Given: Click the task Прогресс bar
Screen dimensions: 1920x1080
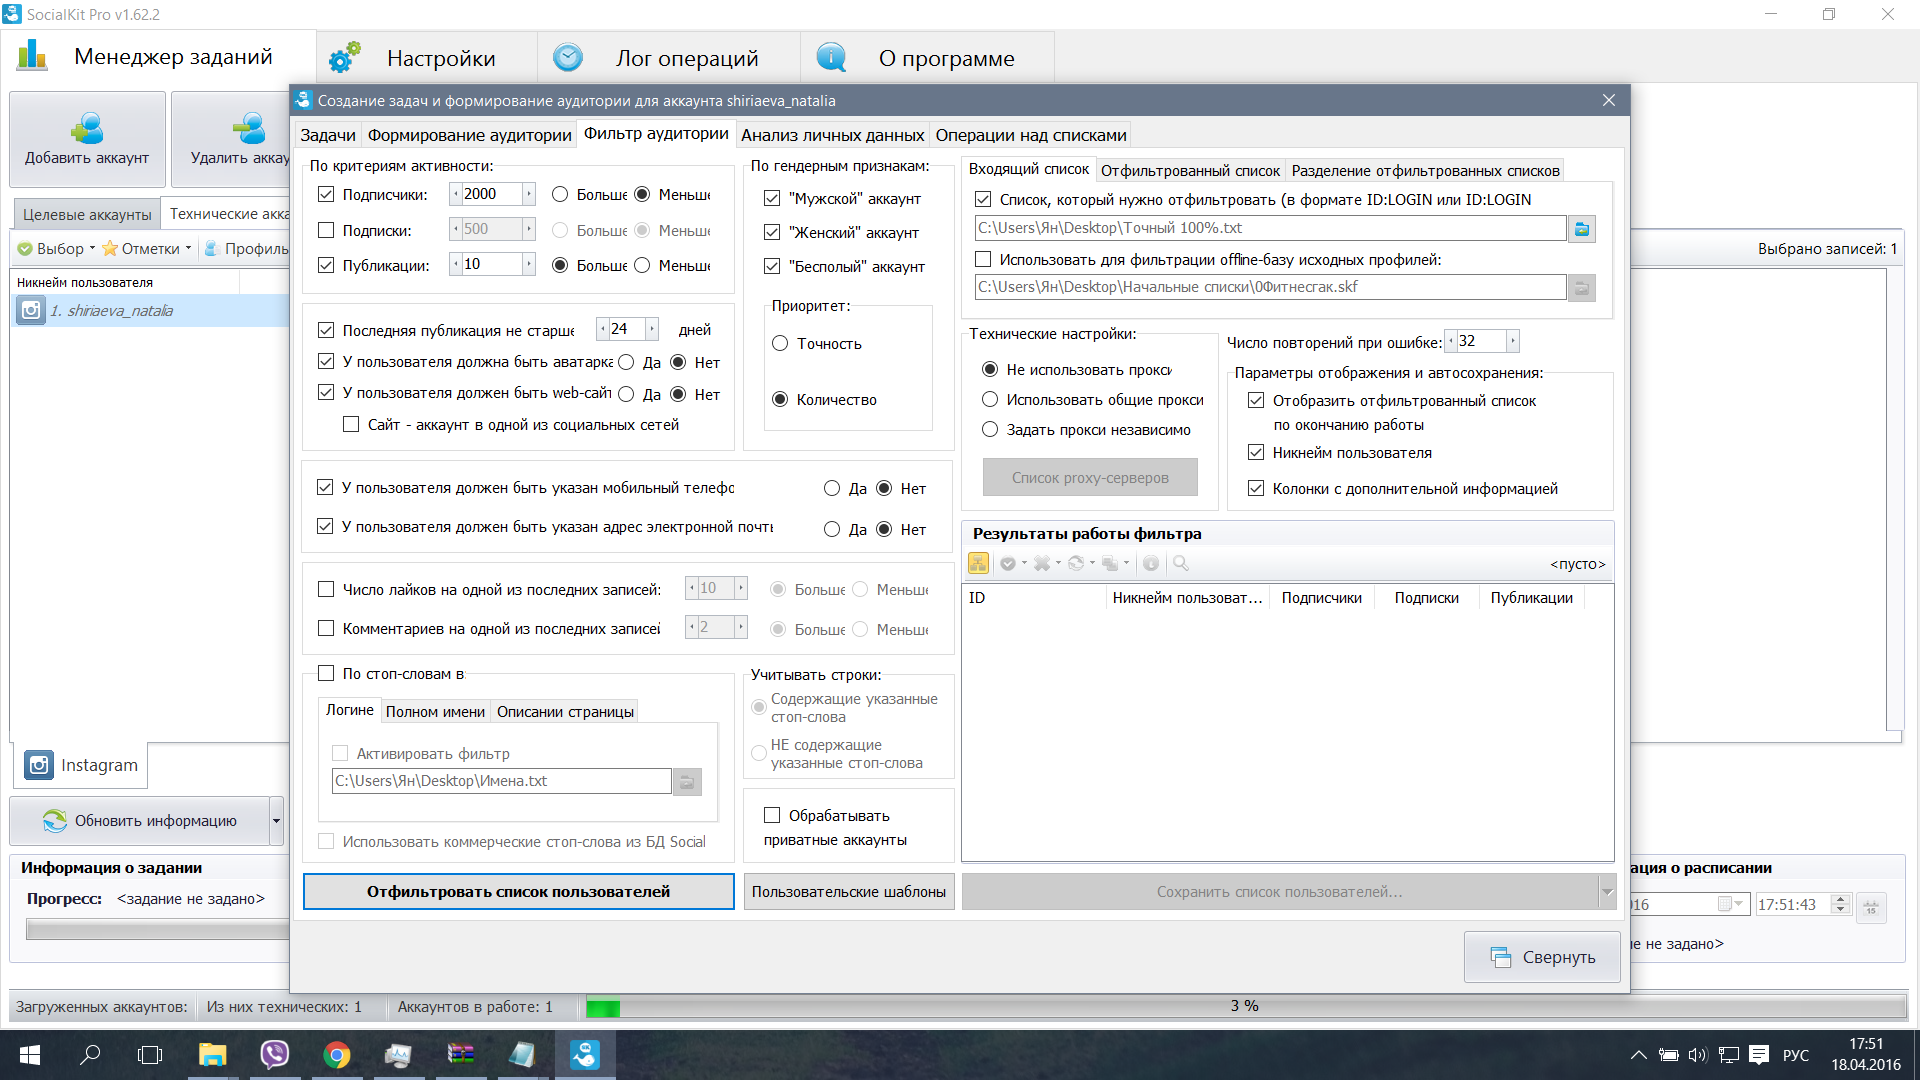Looking at the screenshot, I should [x=158, y=930].
